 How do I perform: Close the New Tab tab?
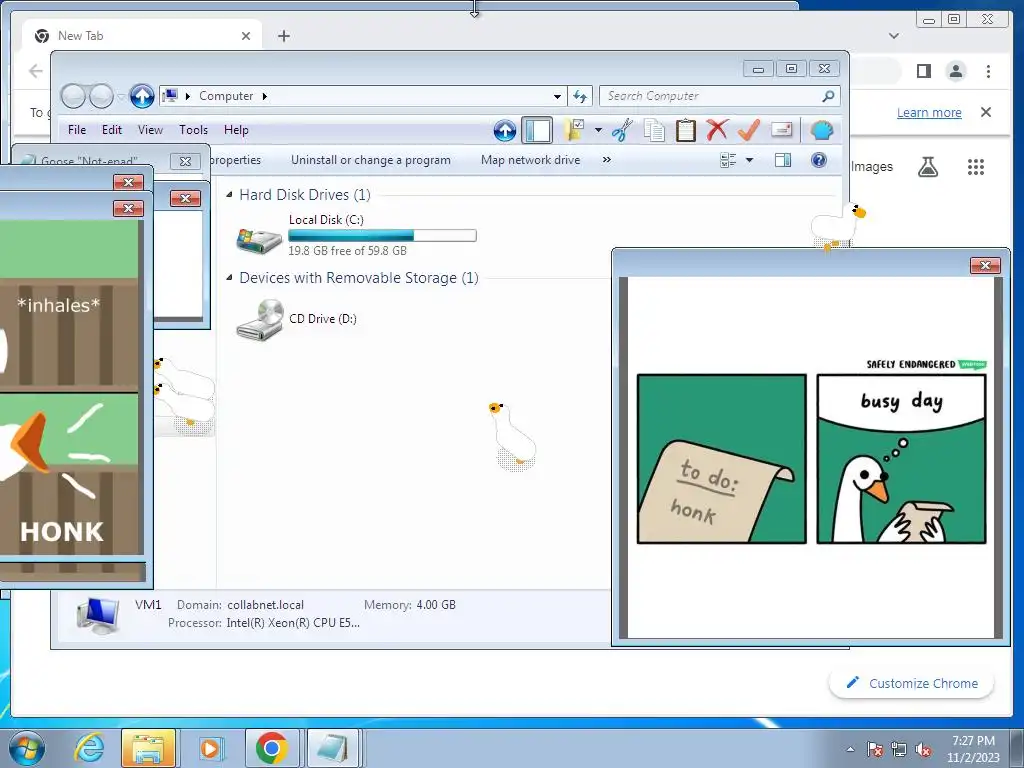(246, 36)
